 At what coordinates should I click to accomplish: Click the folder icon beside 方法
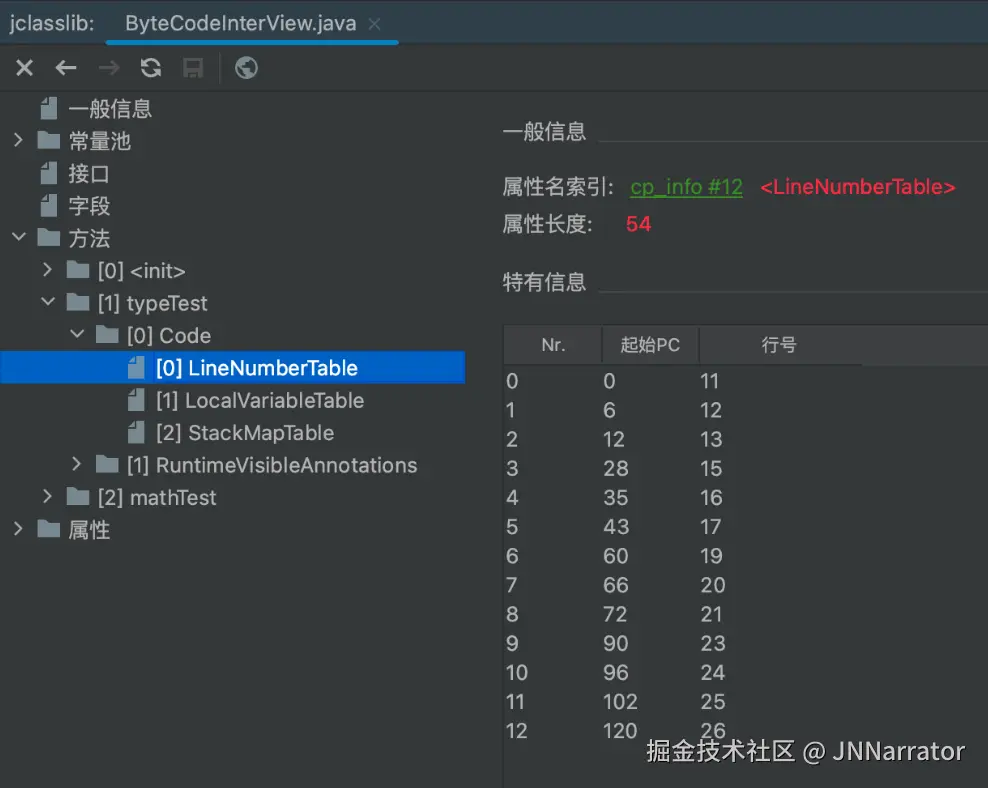[49, 237]
